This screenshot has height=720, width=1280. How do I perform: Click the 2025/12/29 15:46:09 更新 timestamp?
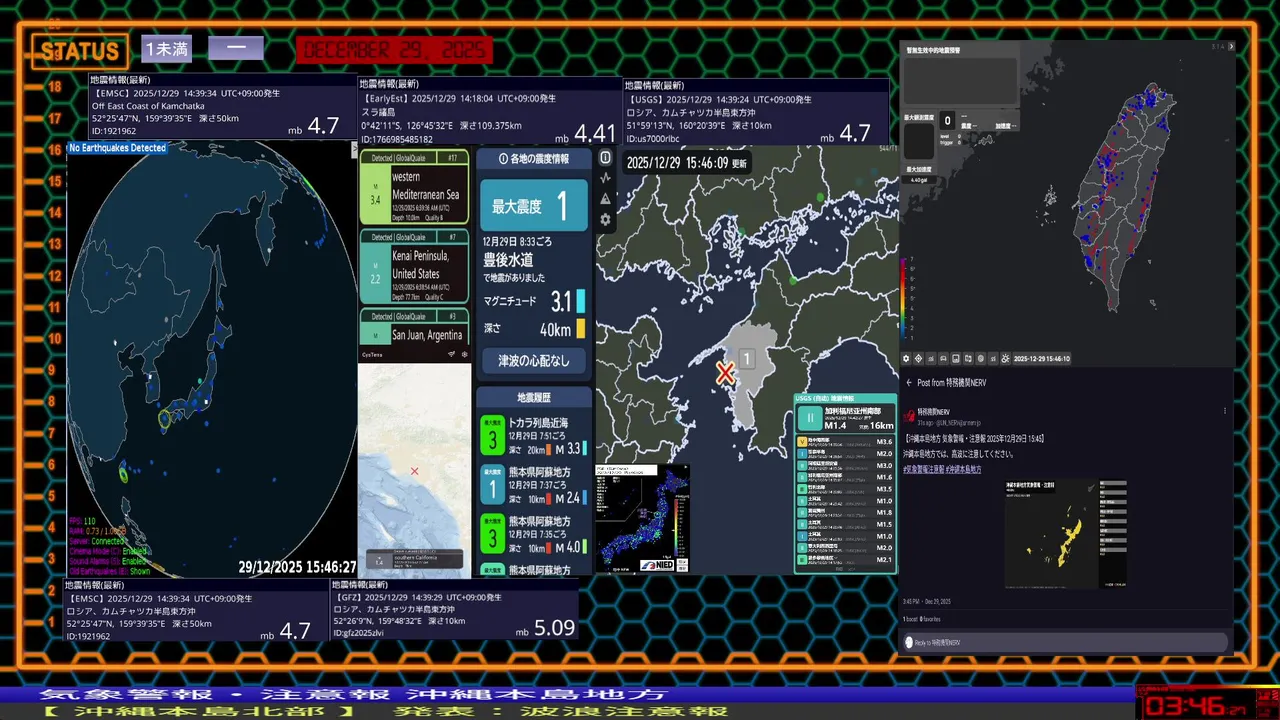(x=687, y=162)
